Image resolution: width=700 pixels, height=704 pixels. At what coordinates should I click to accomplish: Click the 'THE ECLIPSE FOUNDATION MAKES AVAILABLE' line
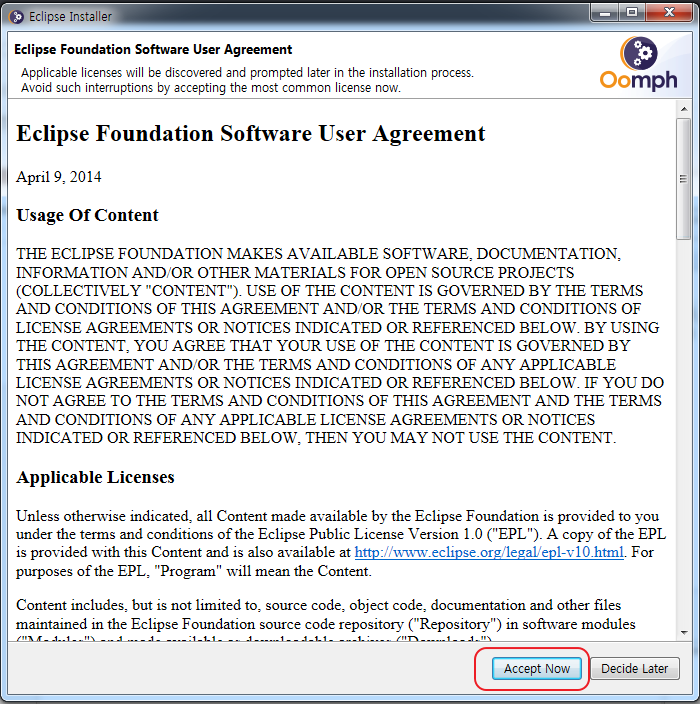(318, 254)
